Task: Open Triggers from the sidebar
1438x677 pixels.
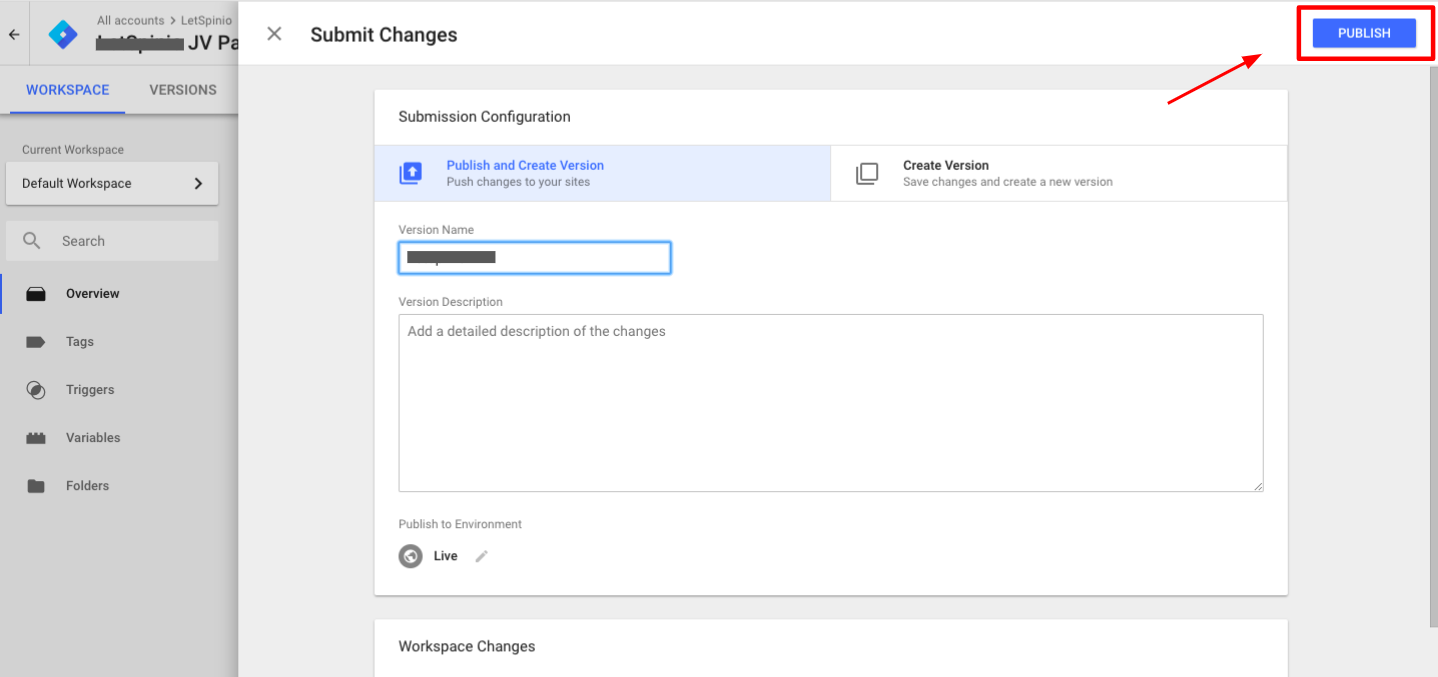Action: (90, 390)
